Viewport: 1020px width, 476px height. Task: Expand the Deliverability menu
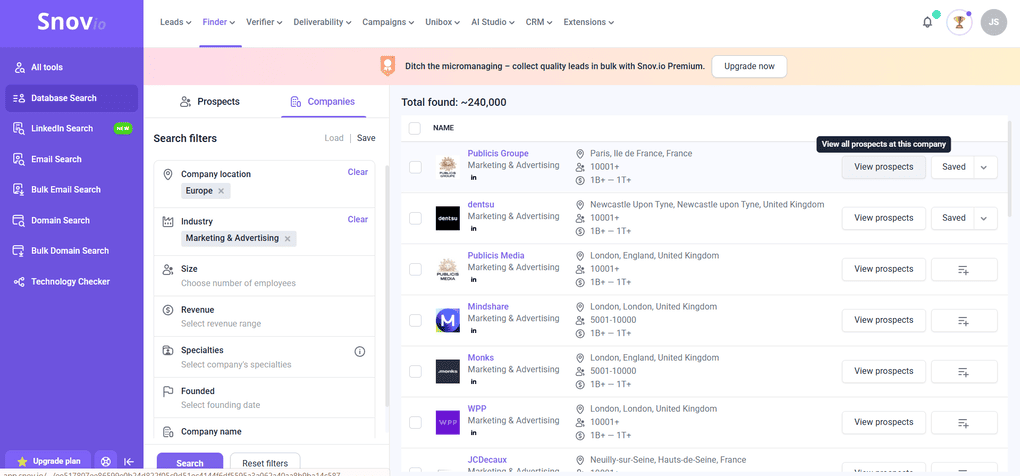pyautogui.click(x=322, y=22)
